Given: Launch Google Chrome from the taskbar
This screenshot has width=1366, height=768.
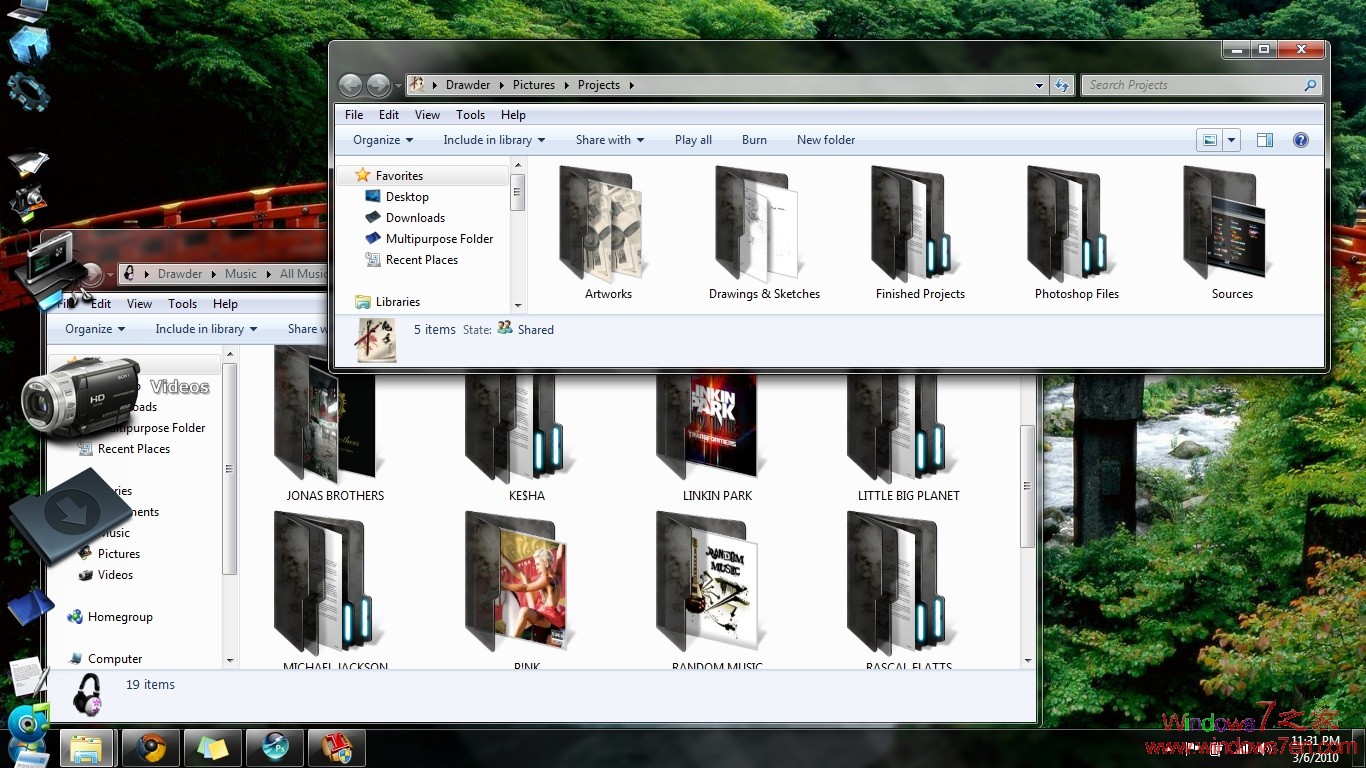Looking at the screenshot, I should click(150, 747).
